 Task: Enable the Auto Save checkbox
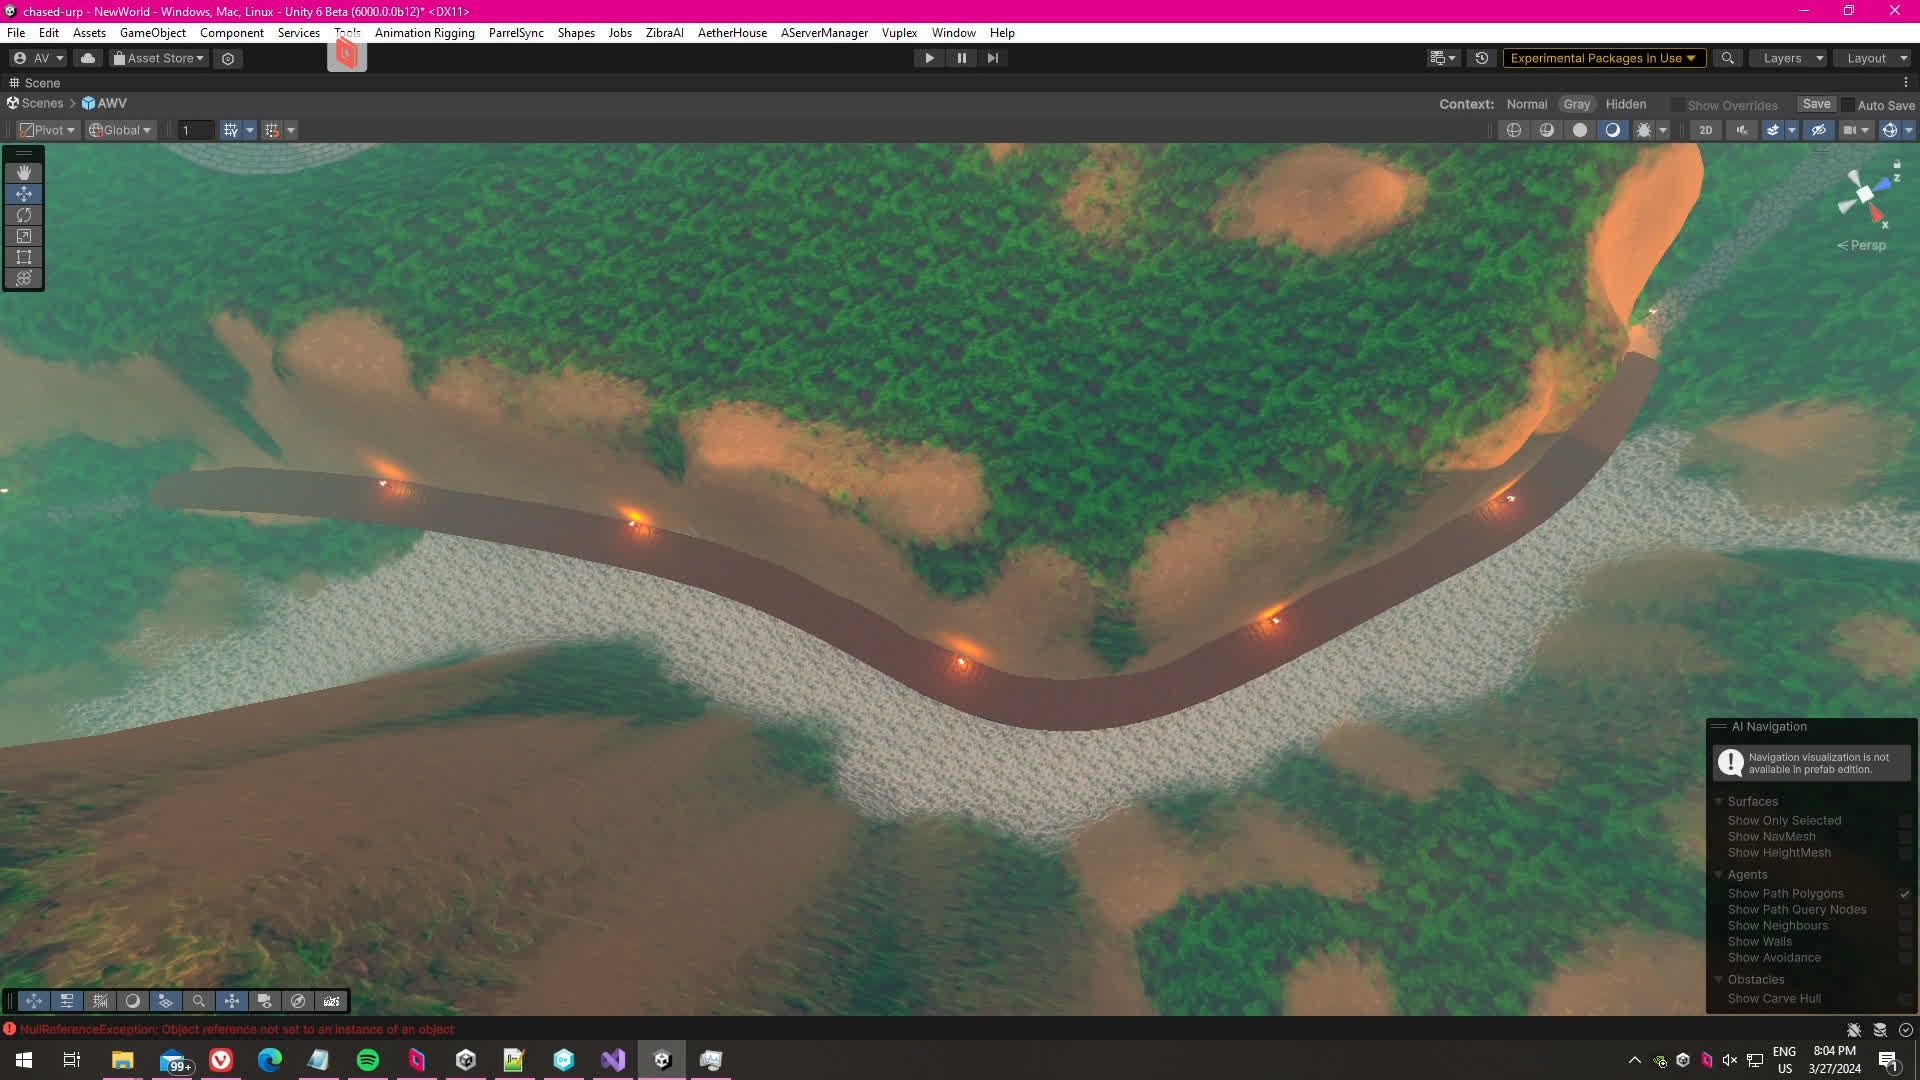(x=1848, y=105)
